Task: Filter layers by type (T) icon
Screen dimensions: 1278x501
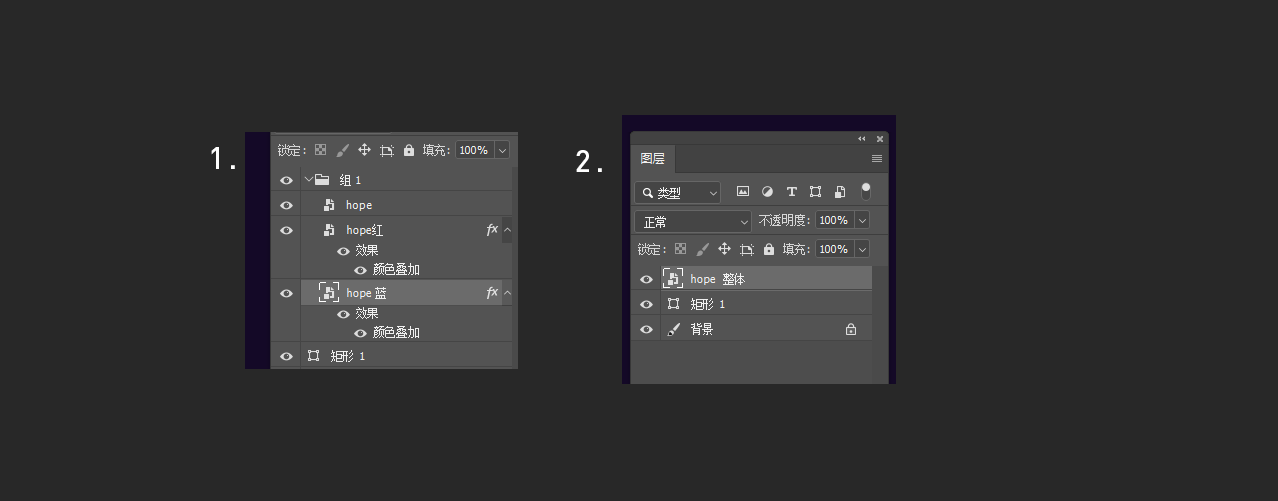Action: (791, 192)
